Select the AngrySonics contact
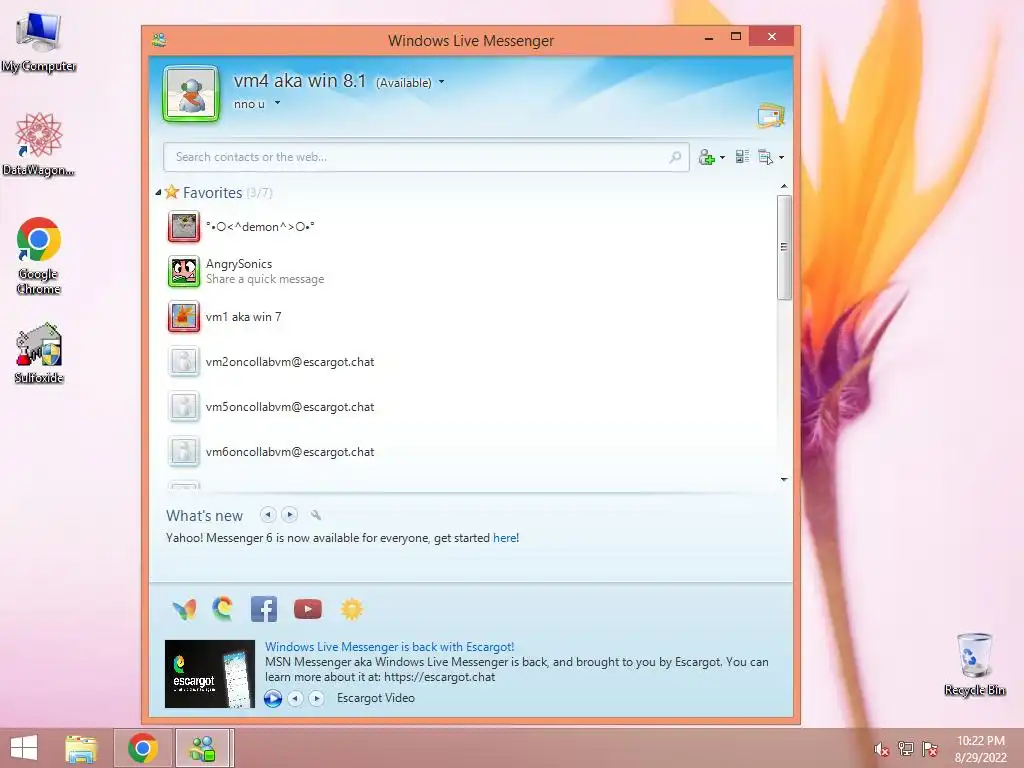The image size is (1024, 768). tap(239, 264)
